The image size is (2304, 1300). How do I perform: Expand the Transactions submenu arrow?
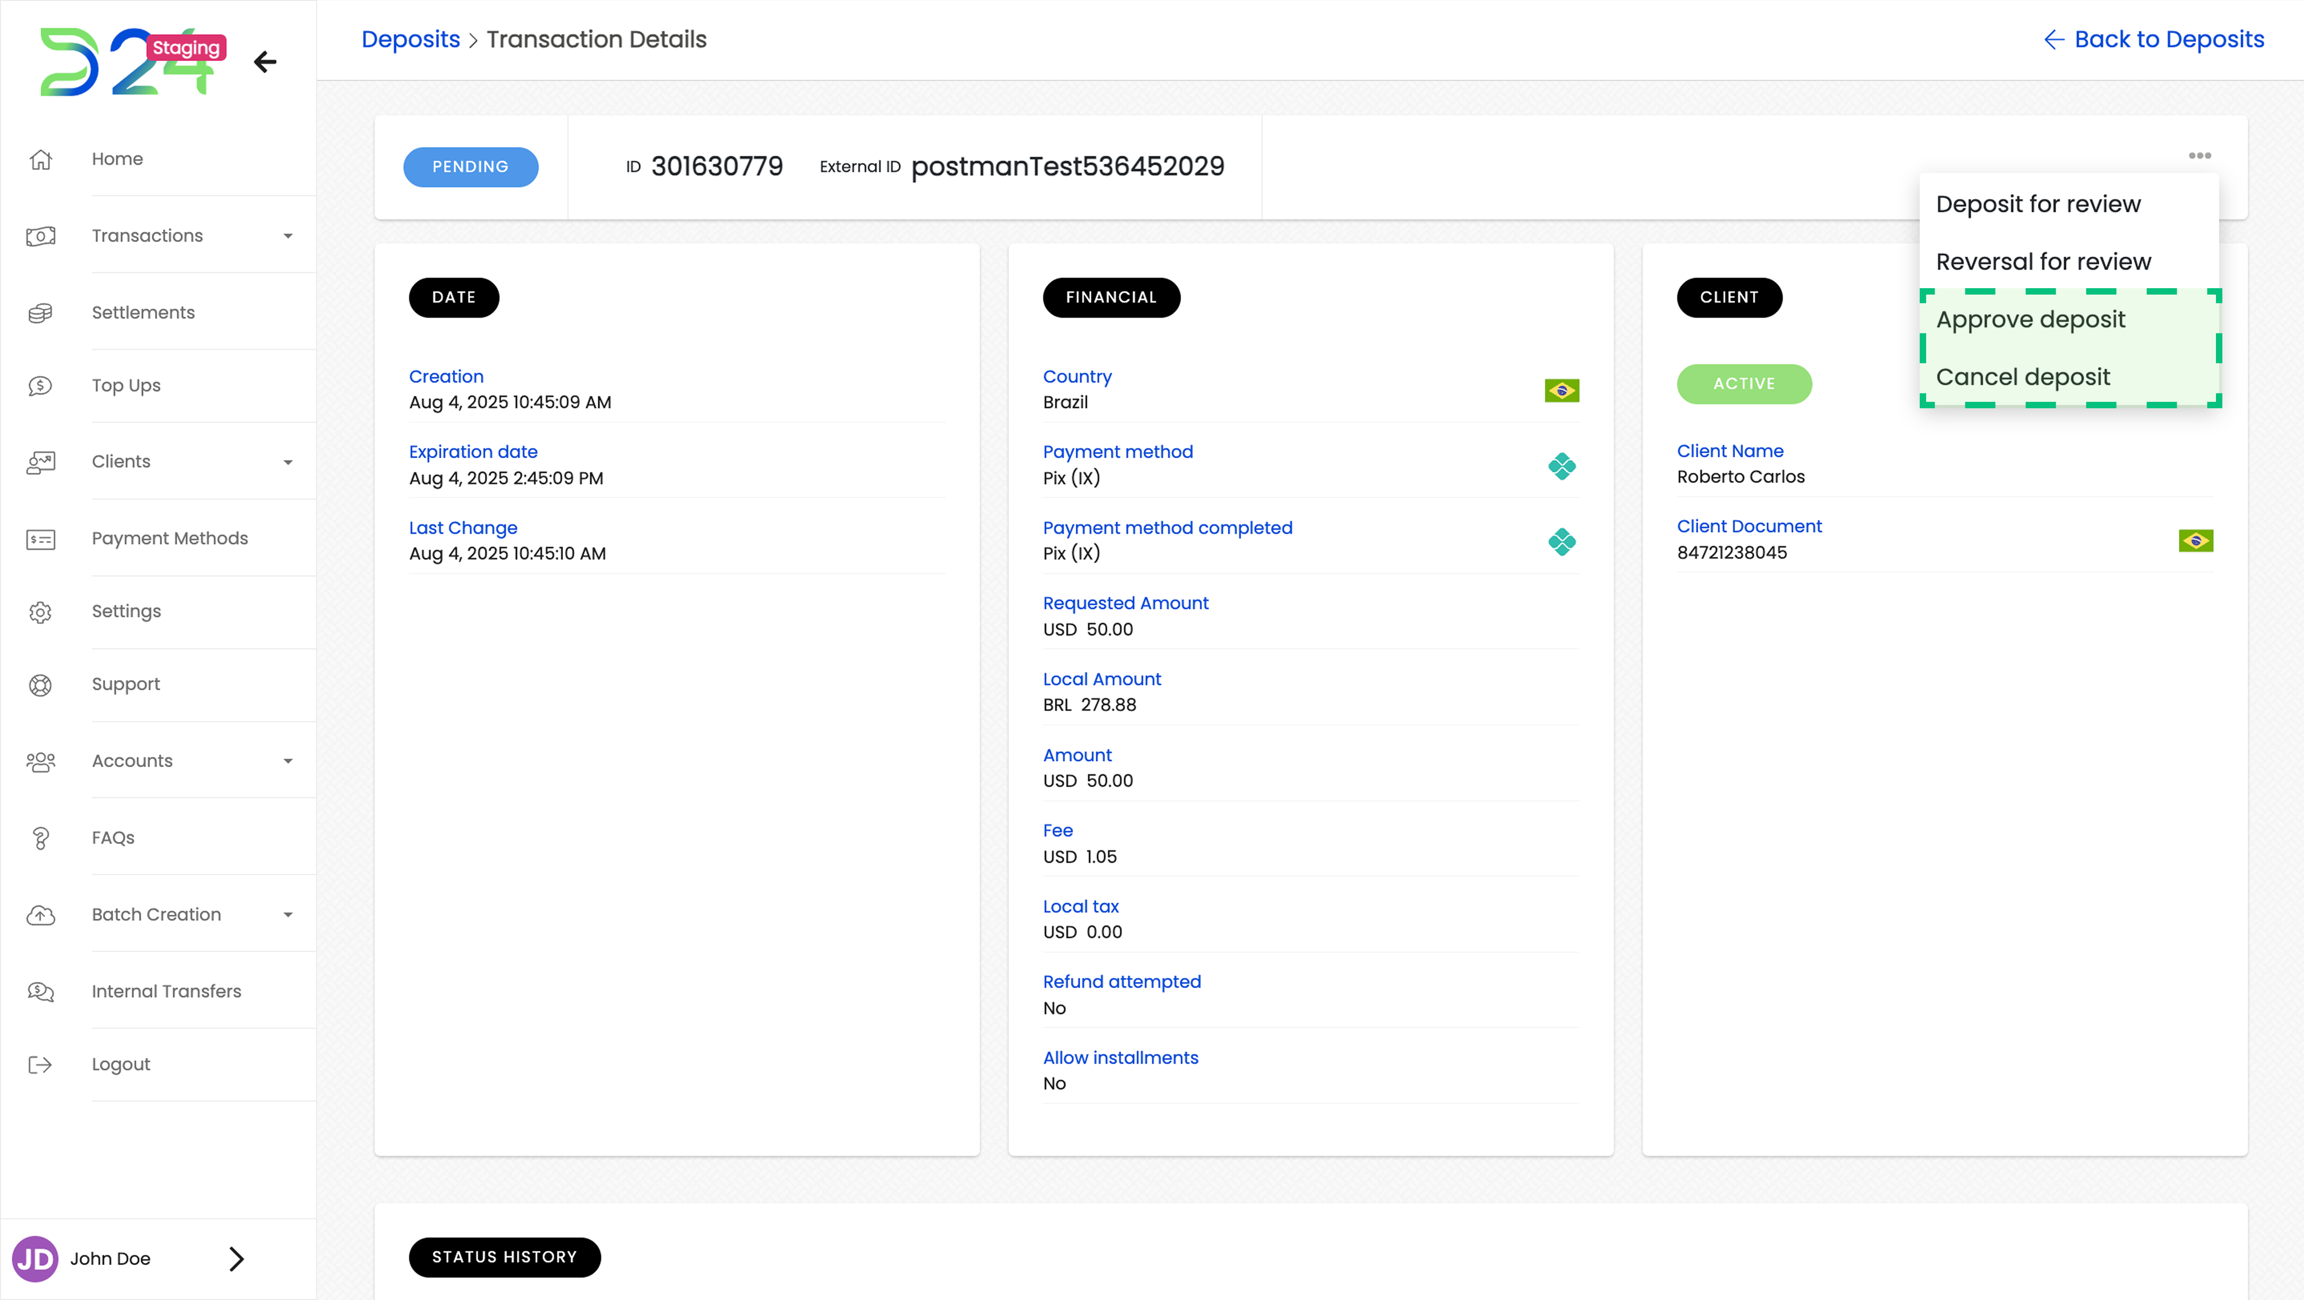tap(288, 236)
